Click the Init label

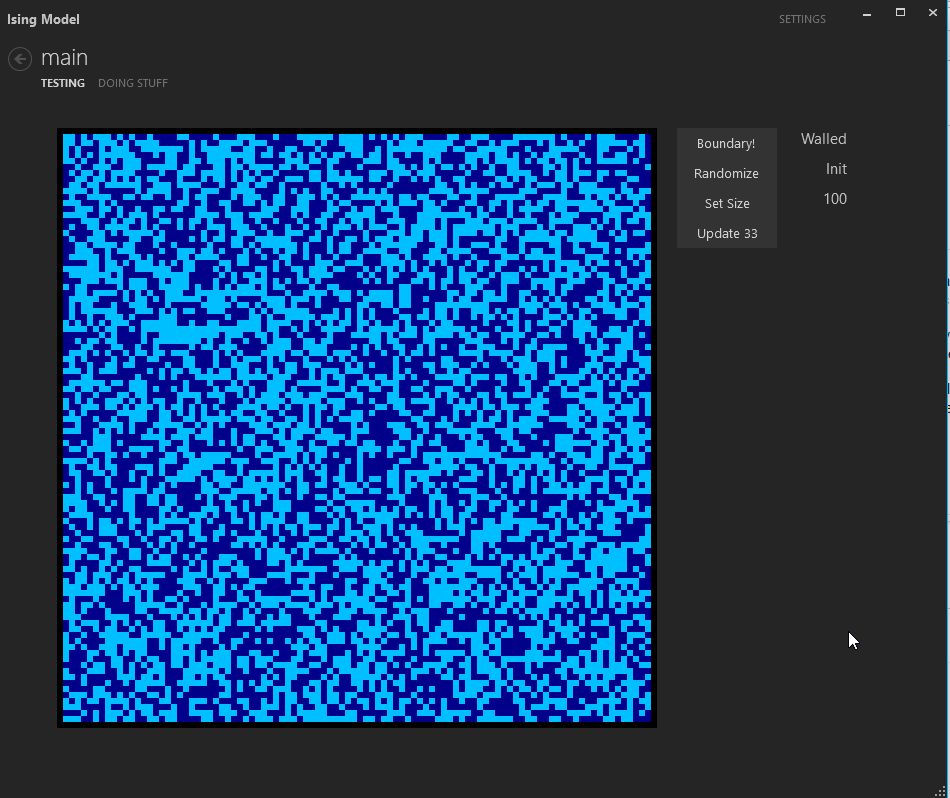click(x=836, y=169)
